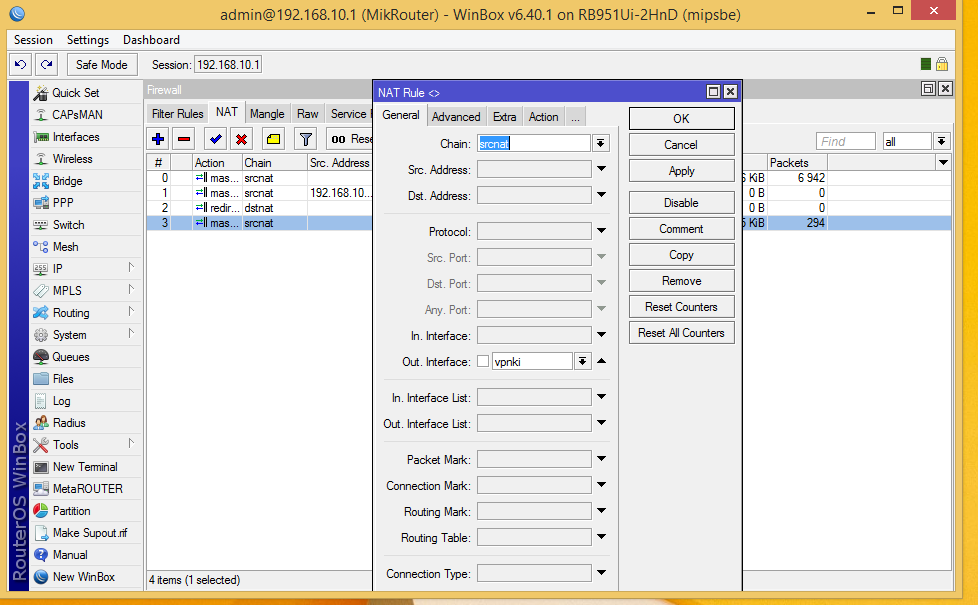Switch to Extra tab in NAT Rule
This screenshot has width=978, height=605.
pyautogui.click(x=505, y=117)
